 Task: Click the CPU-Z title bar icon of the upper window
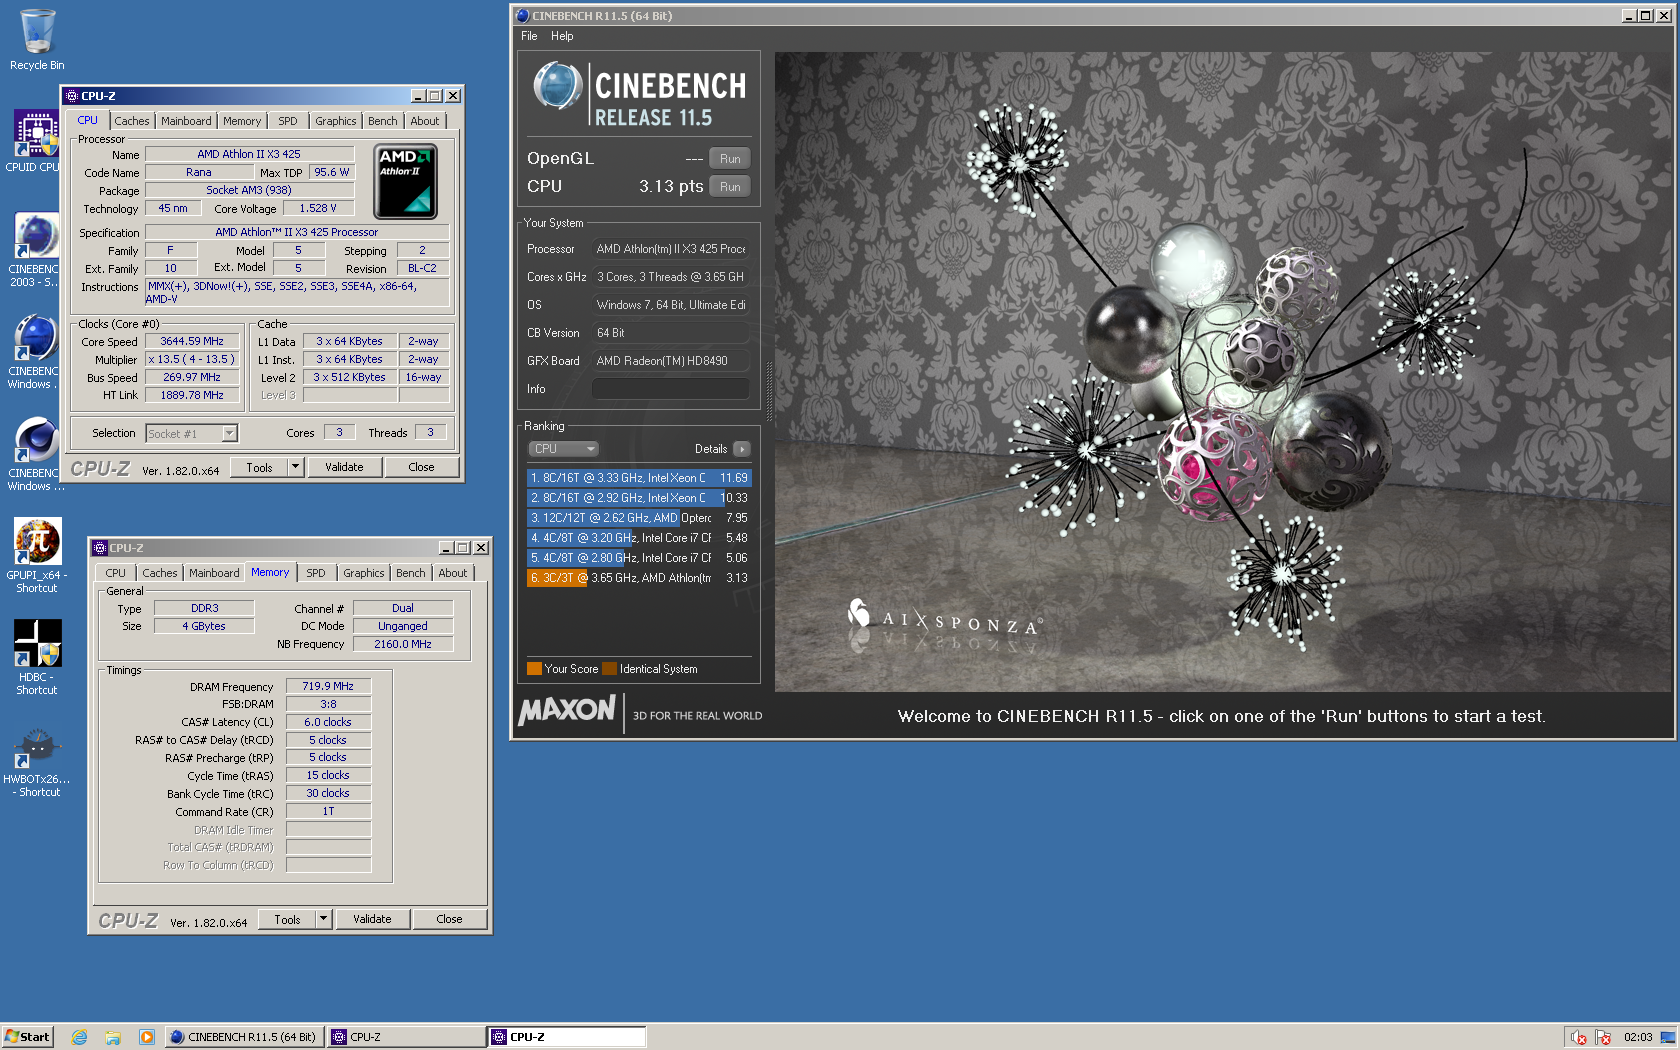click(71, 96)
